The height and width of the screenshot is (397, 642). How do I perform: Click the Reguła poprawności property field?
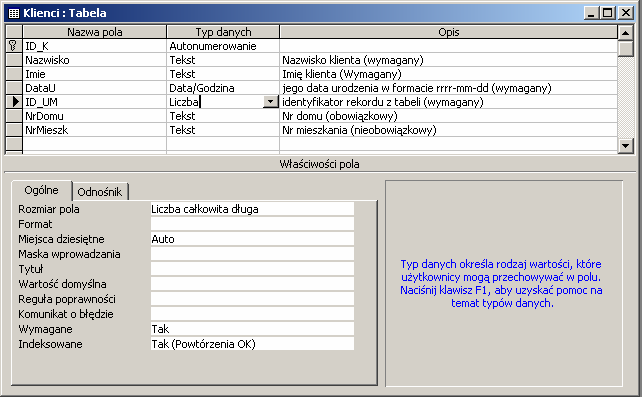click(x=252, y=299)
